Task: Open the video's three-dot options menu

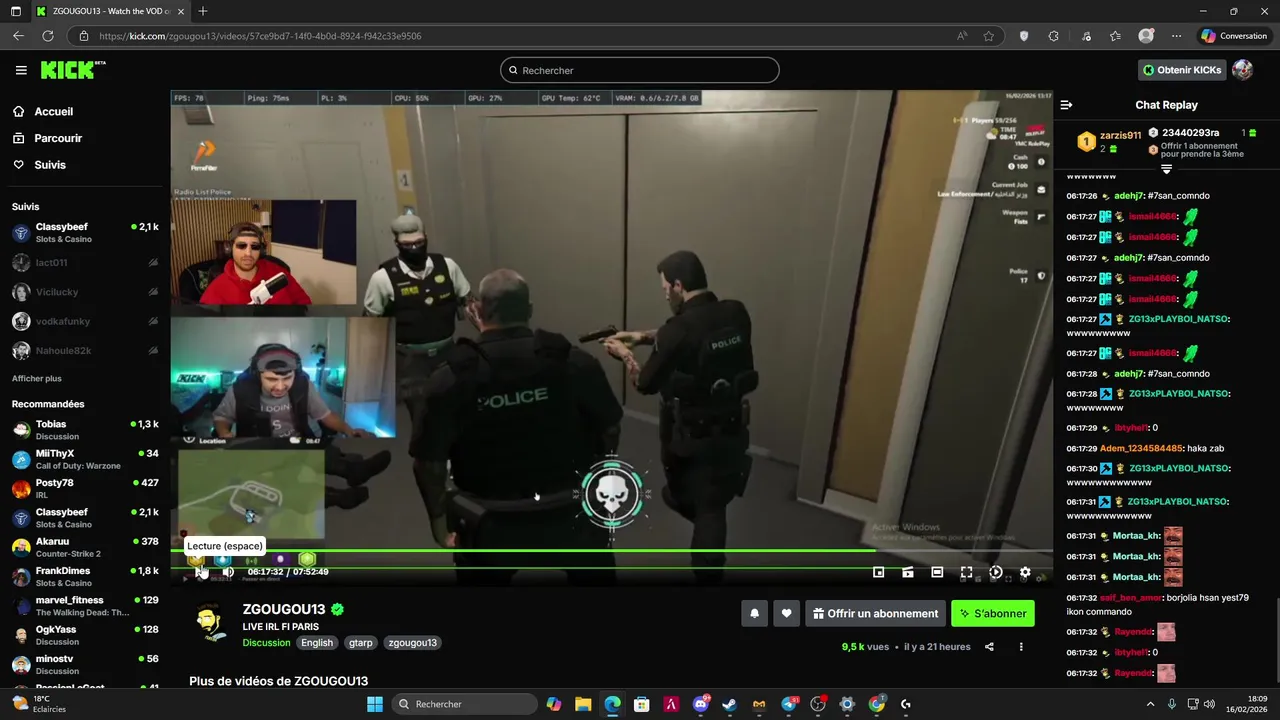Action: (1021, 647)
